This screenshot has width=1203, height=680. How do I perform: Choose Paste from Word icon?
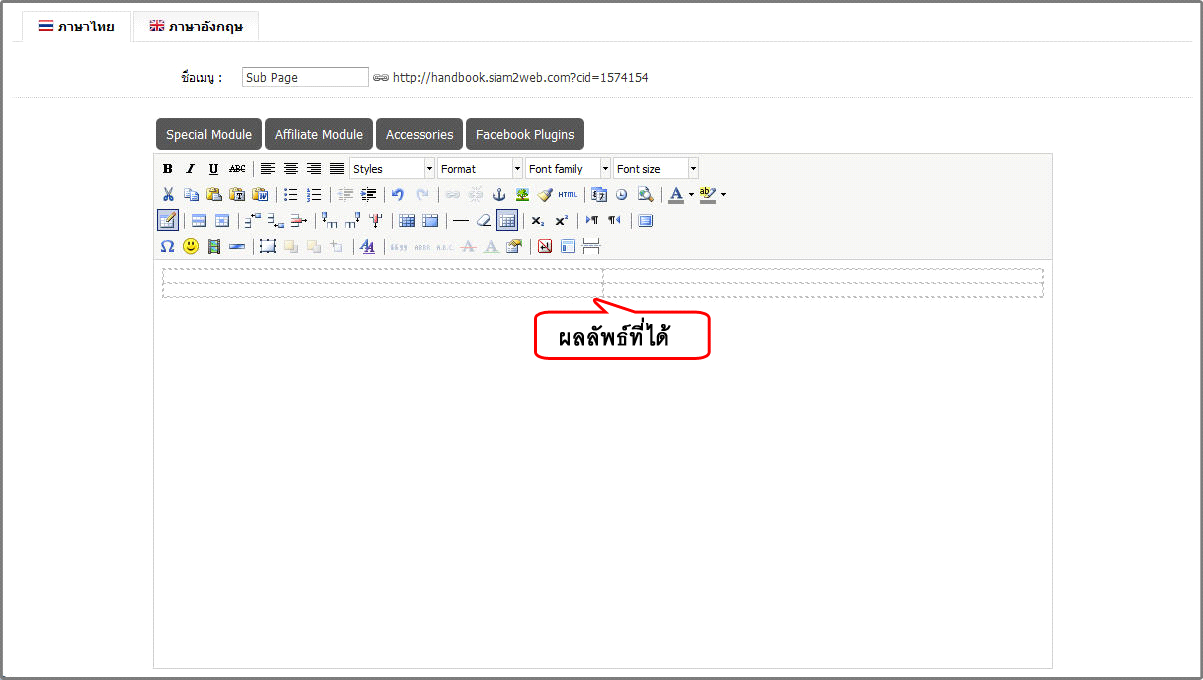click(x=260, y=195)
